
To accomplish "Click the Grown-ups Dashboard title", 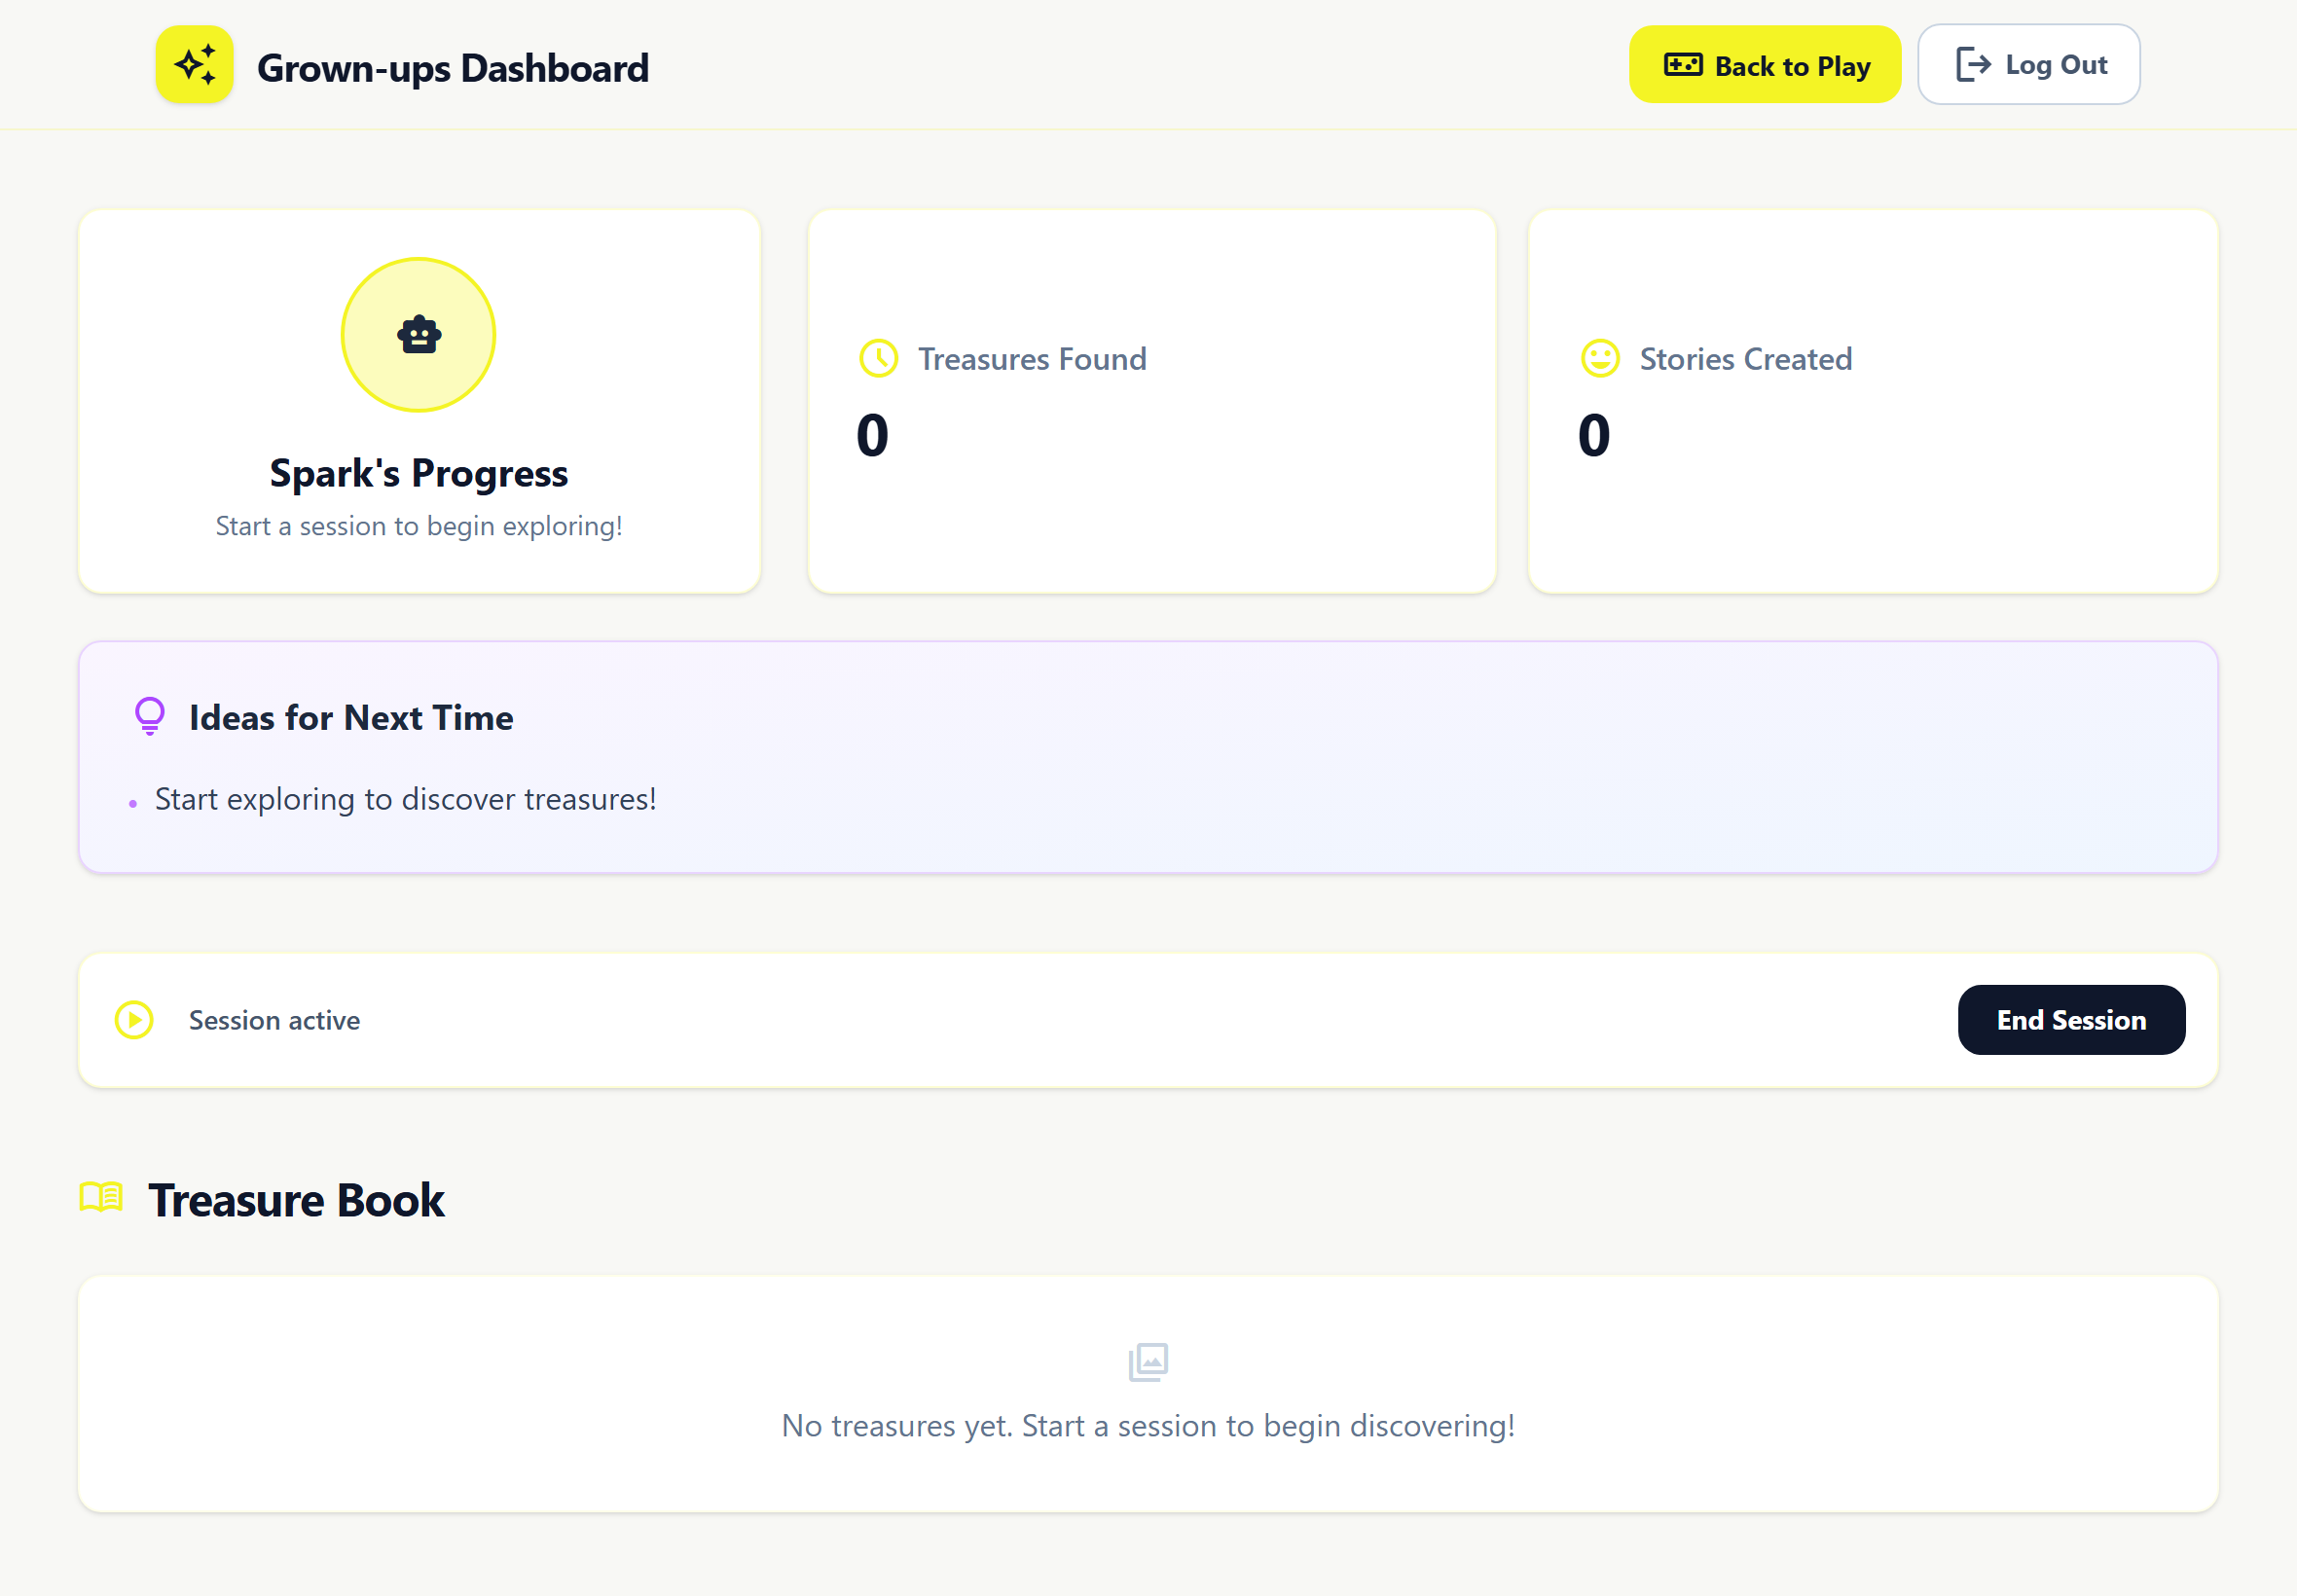I will (453, 68).
